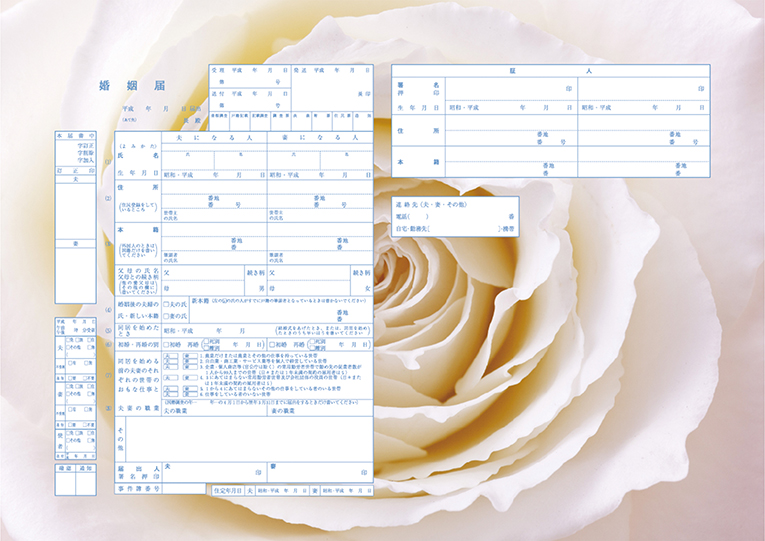The image size is (765, 541).
Task: Click first witness signature field
Action: click(x=511, y=89)
